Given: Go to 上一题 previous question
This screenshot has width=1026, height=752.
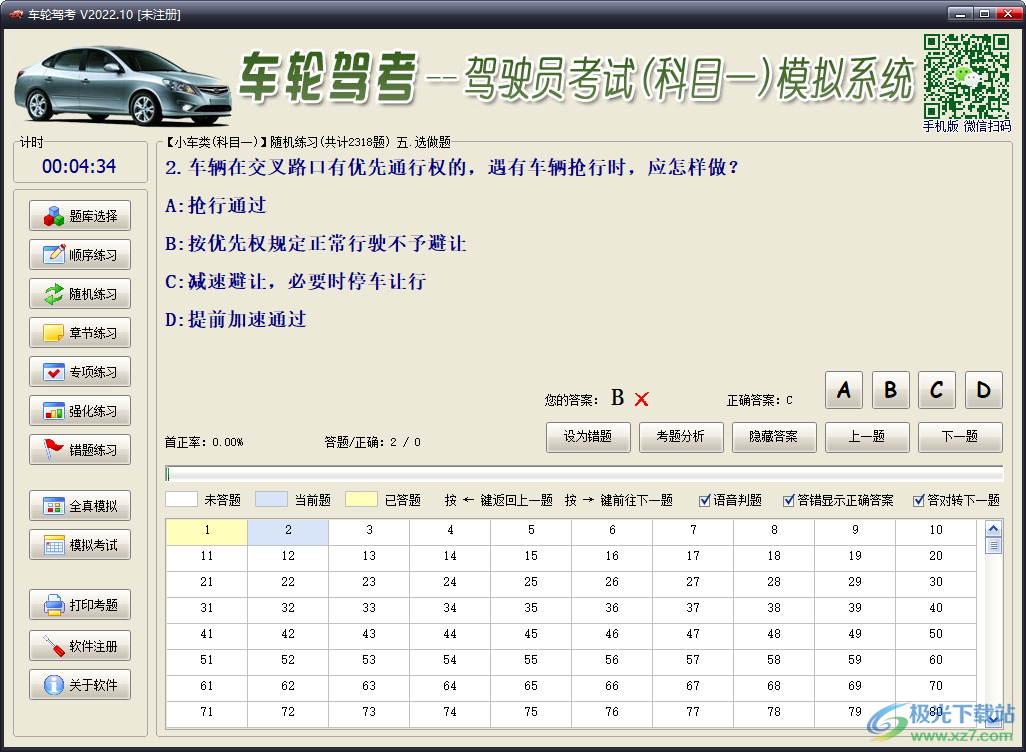Looking at the screenshot, I should (867, 437).
